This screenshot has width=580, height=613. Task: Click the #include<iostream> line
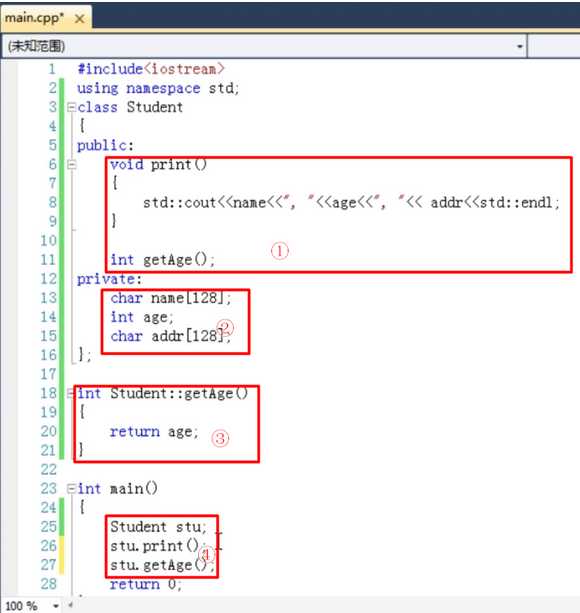(150, 69)
